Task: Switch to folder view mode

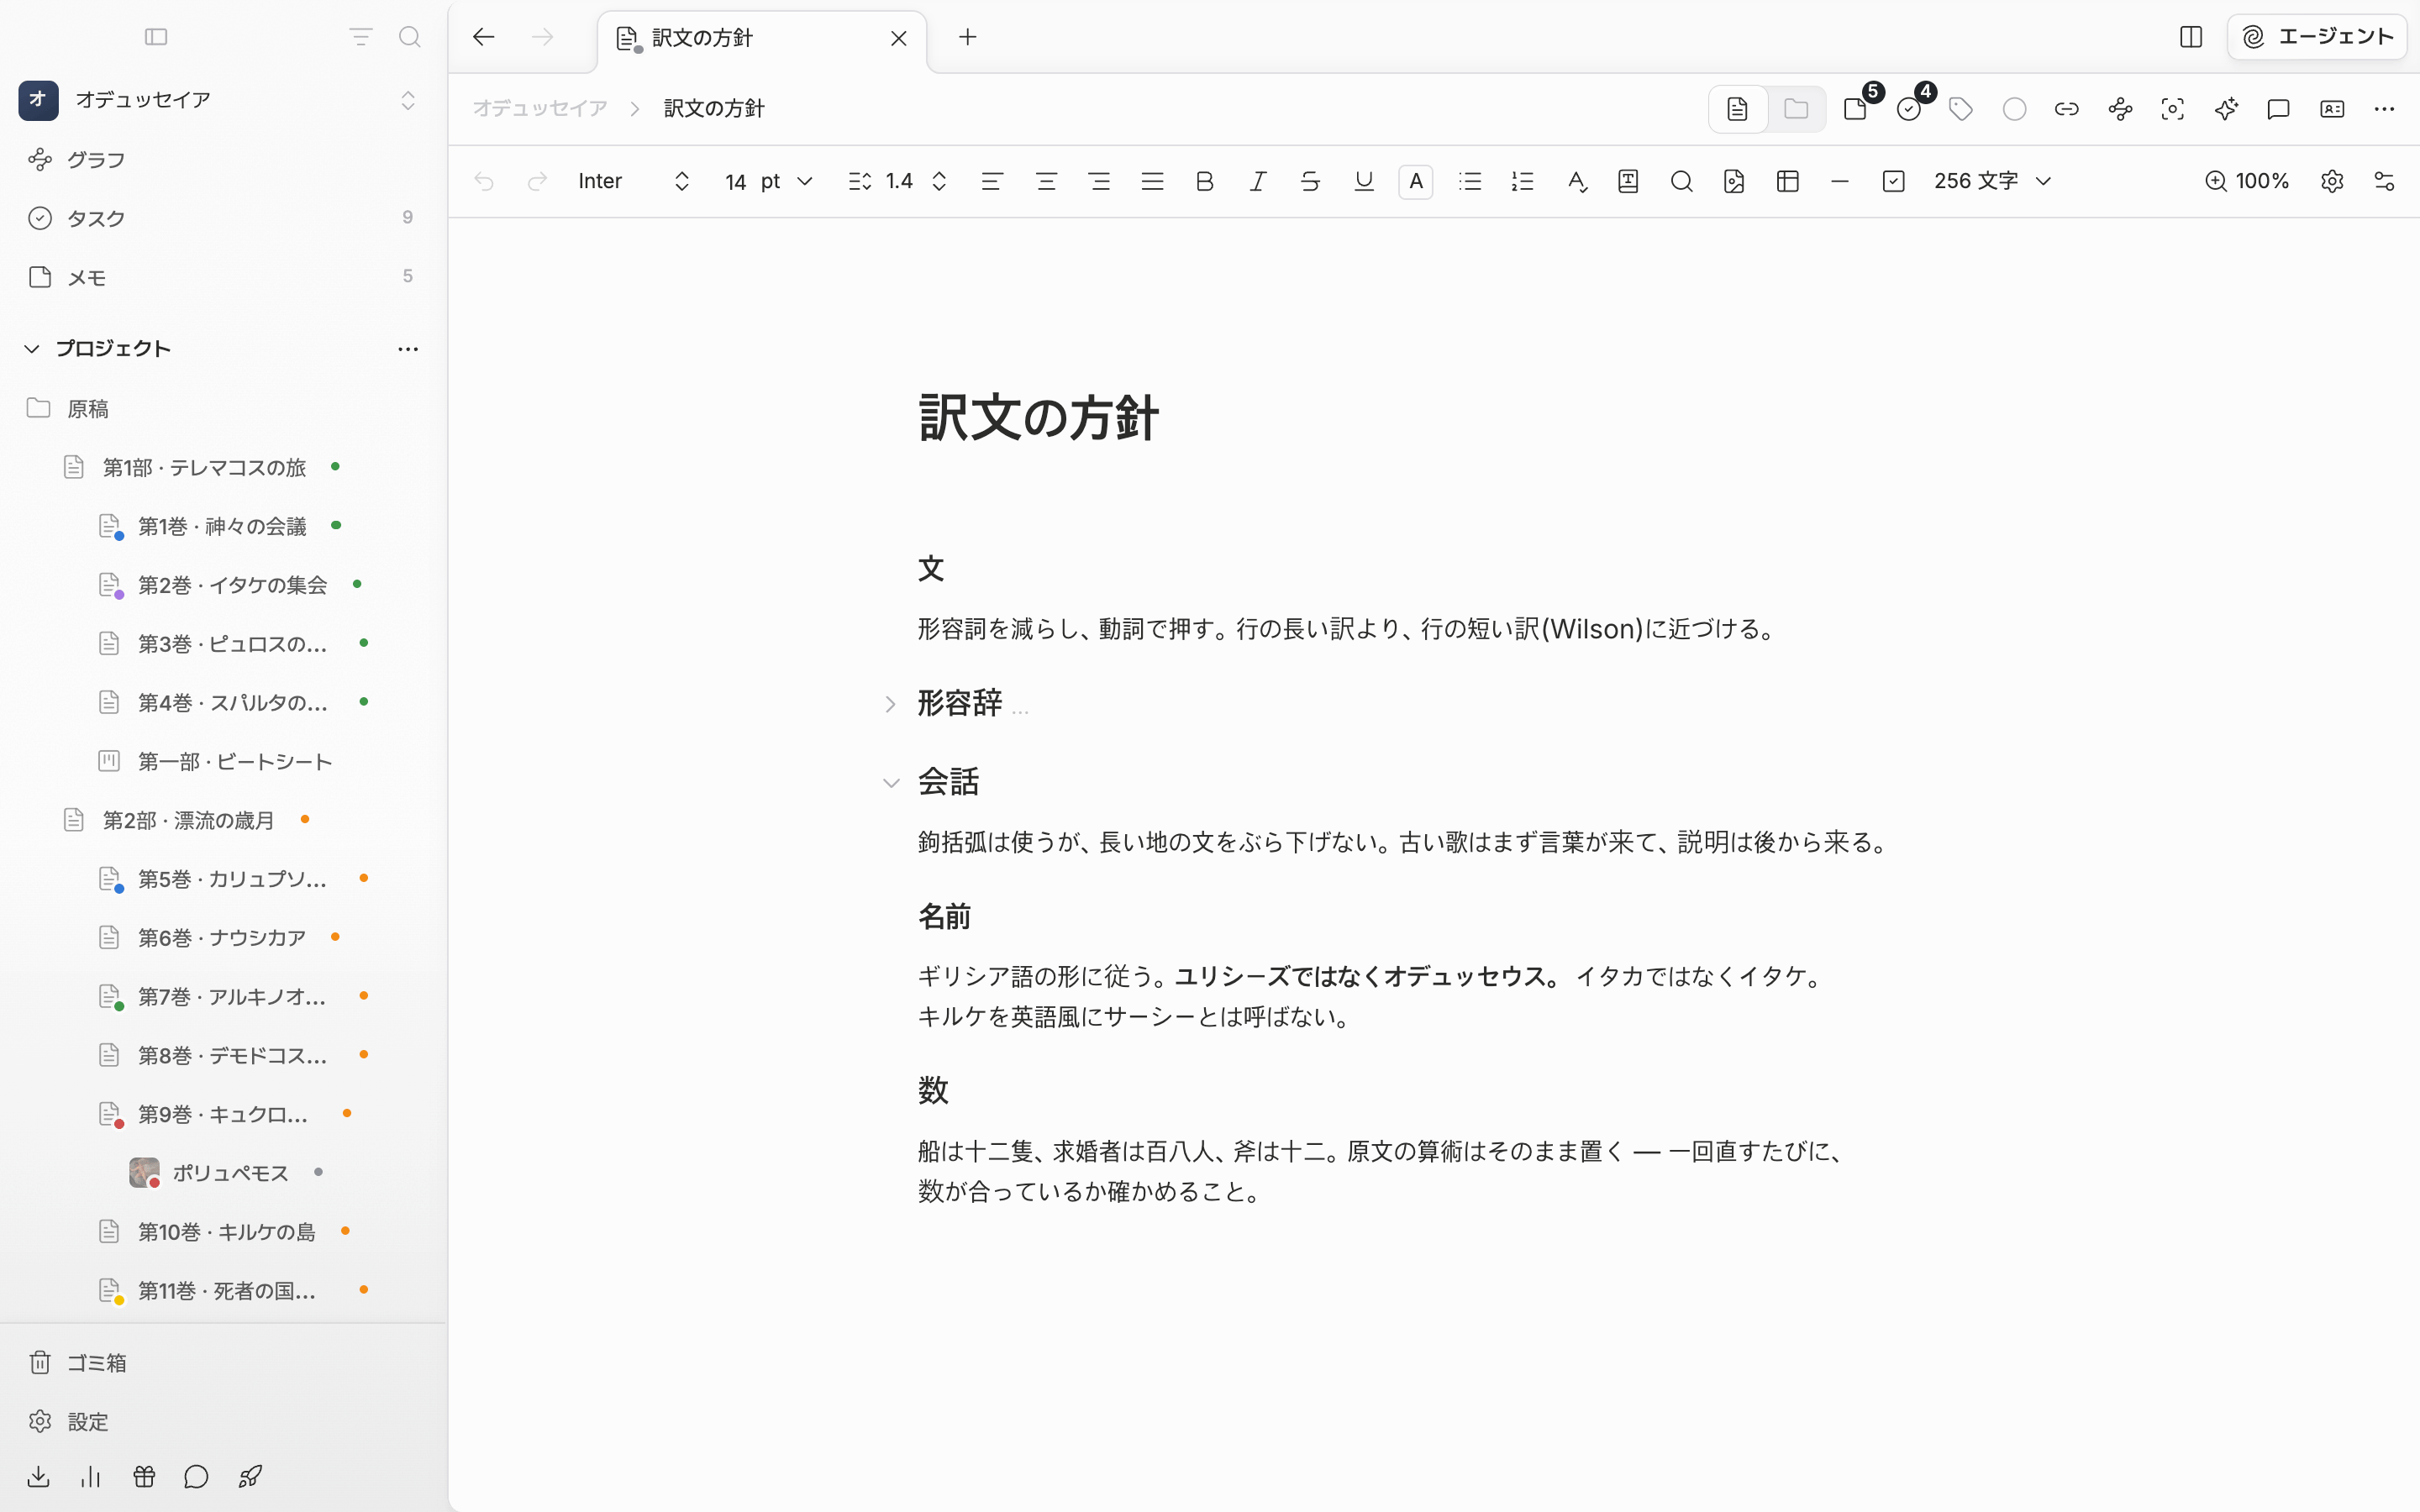Action: (1796, 109)
